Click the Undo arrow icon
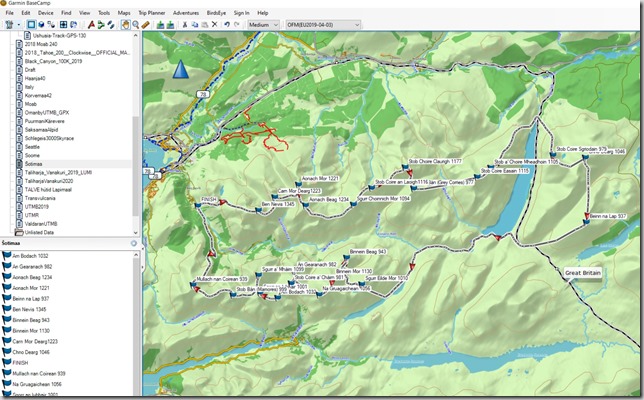 click(x=227, y=25)
